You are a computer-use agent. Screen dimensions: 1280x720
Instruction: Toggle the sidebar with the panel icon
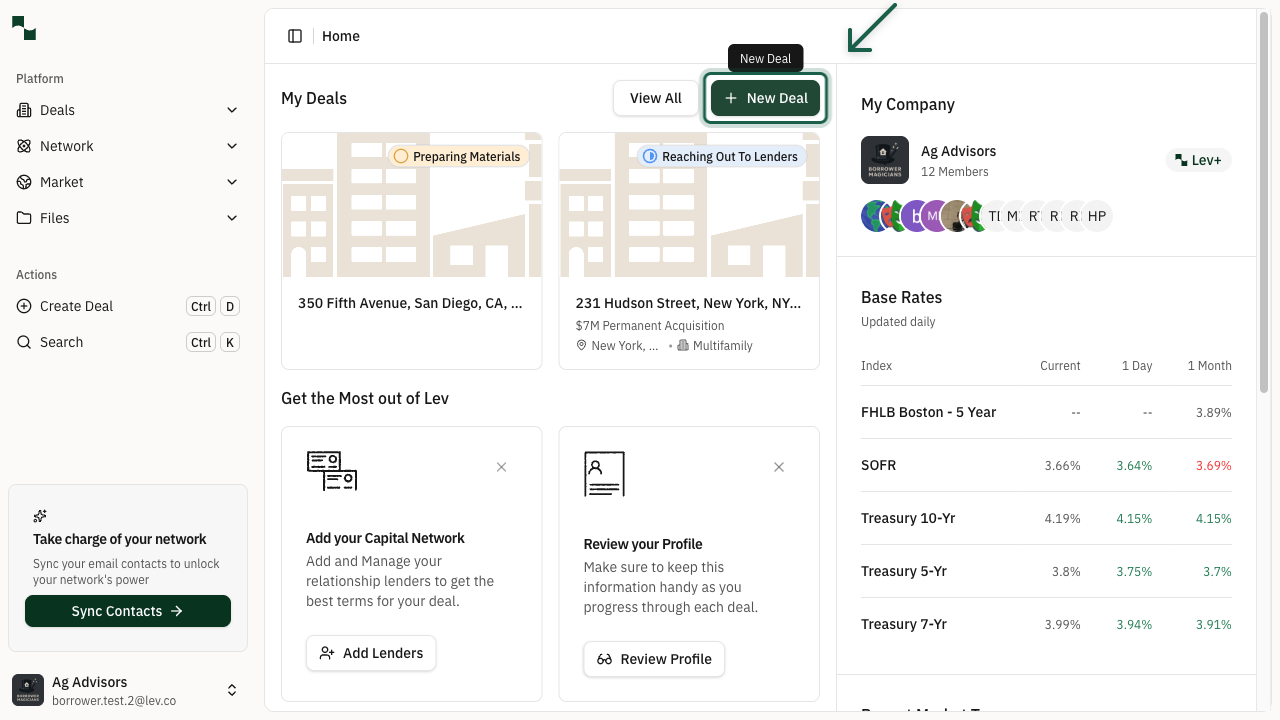(x=295, y=35)
